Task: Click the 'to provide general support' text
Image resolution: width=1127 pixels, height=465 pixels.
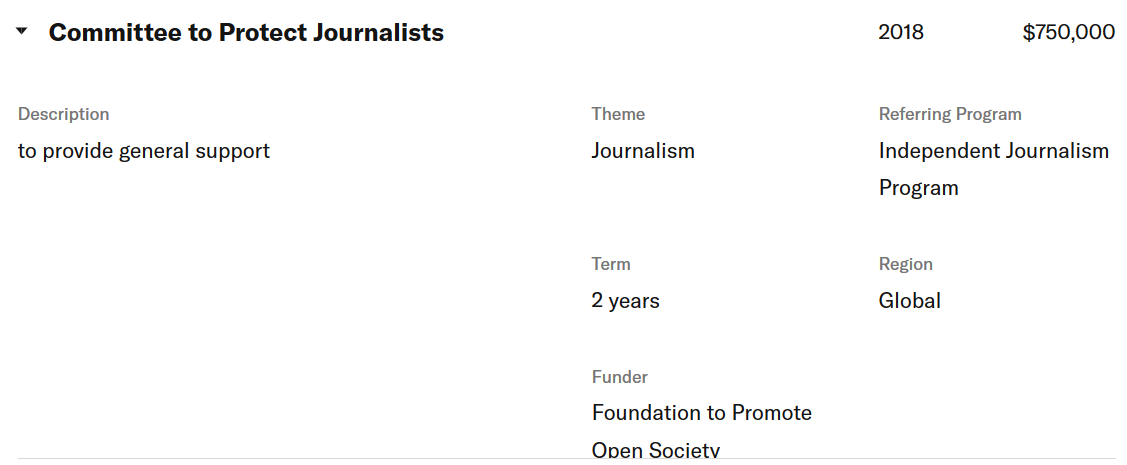Action: tap(144, 152)
